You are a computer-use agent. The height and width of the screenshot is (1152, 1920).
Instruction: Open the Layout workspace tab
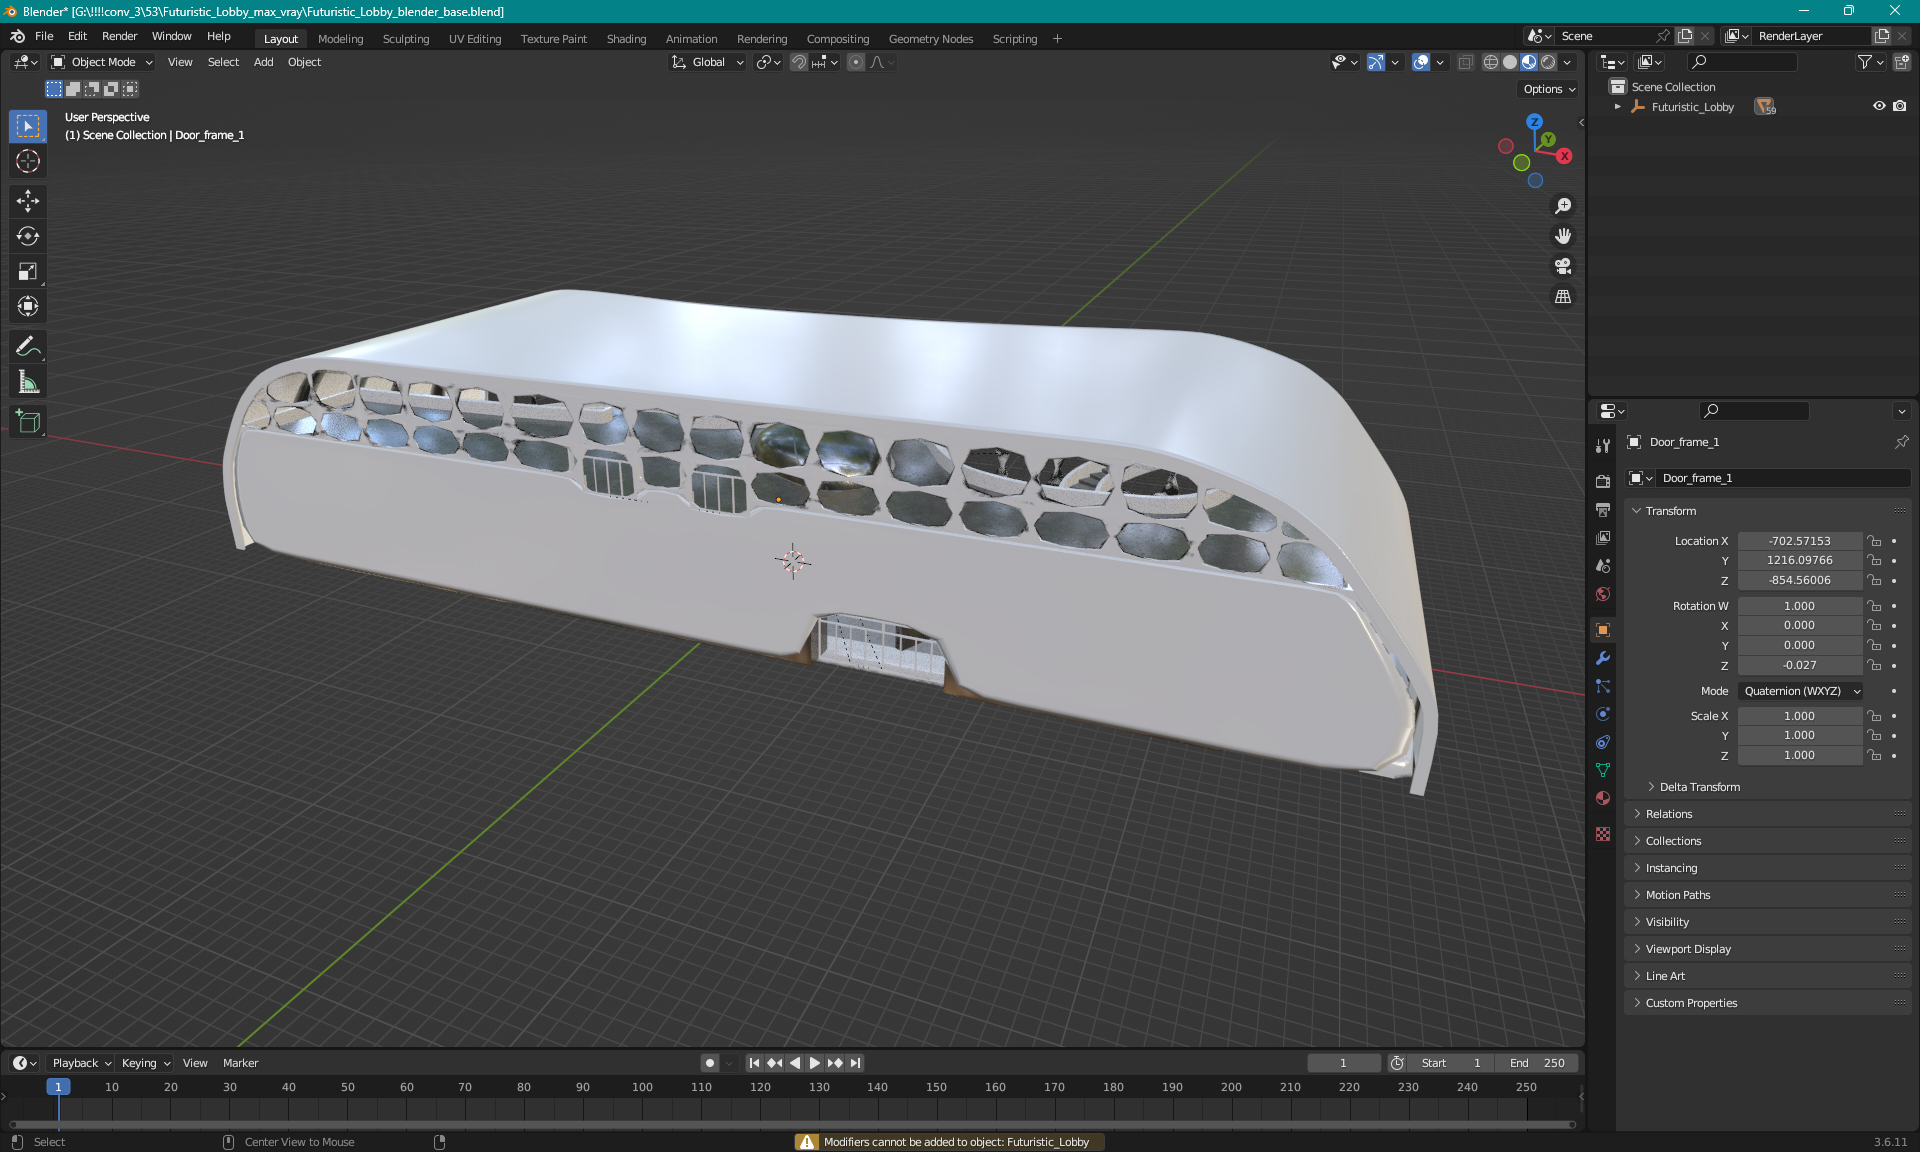point(280,37)
